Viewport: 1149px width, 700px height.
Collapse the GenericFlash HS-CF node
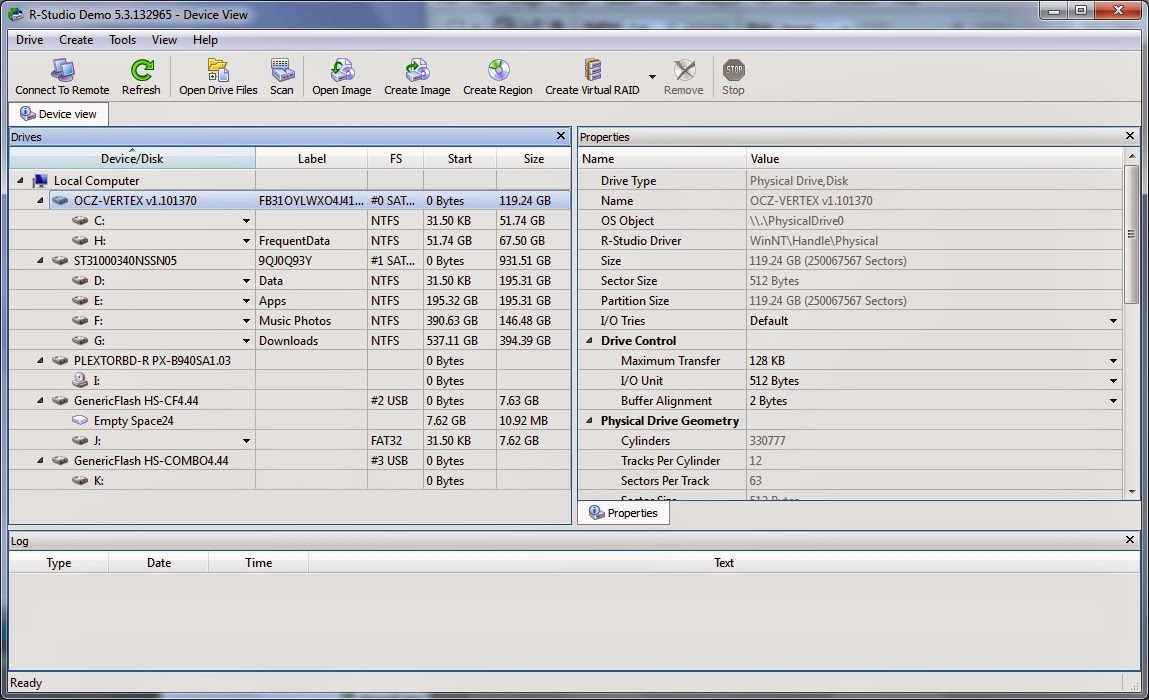[40, 400]
